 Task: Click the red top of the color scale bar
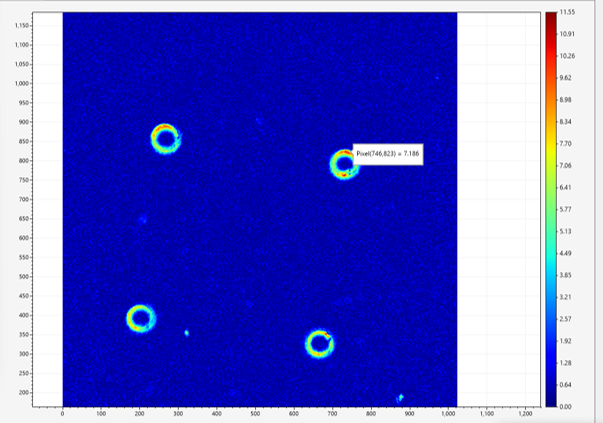point(549,20)
